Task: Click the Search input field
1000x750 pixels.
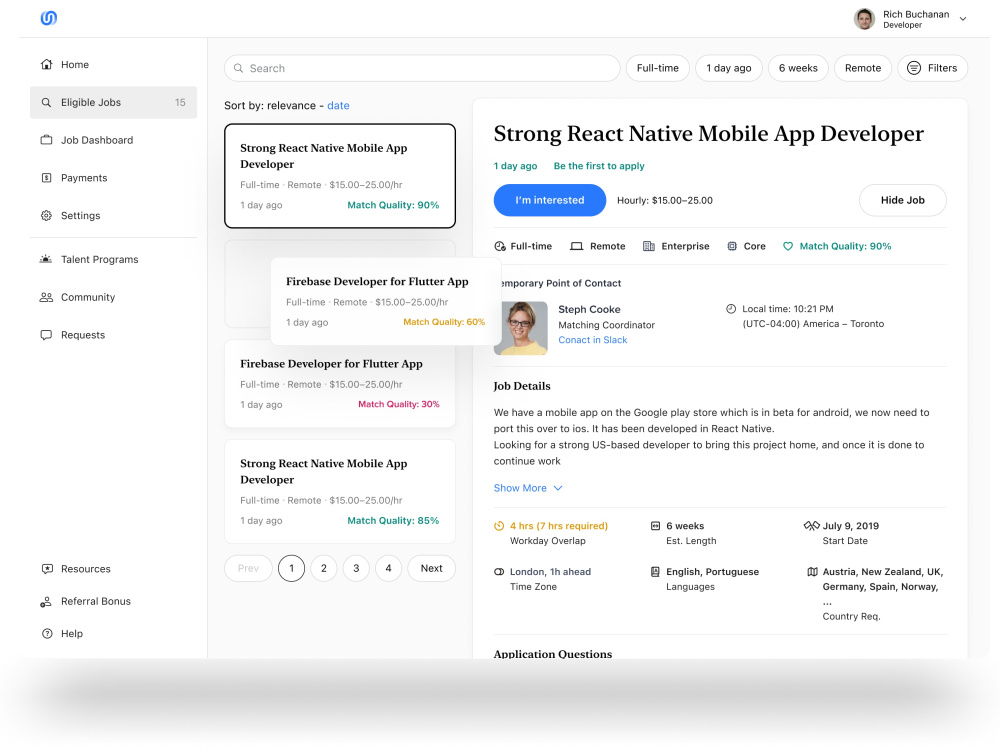Action: tap(422, 68)
